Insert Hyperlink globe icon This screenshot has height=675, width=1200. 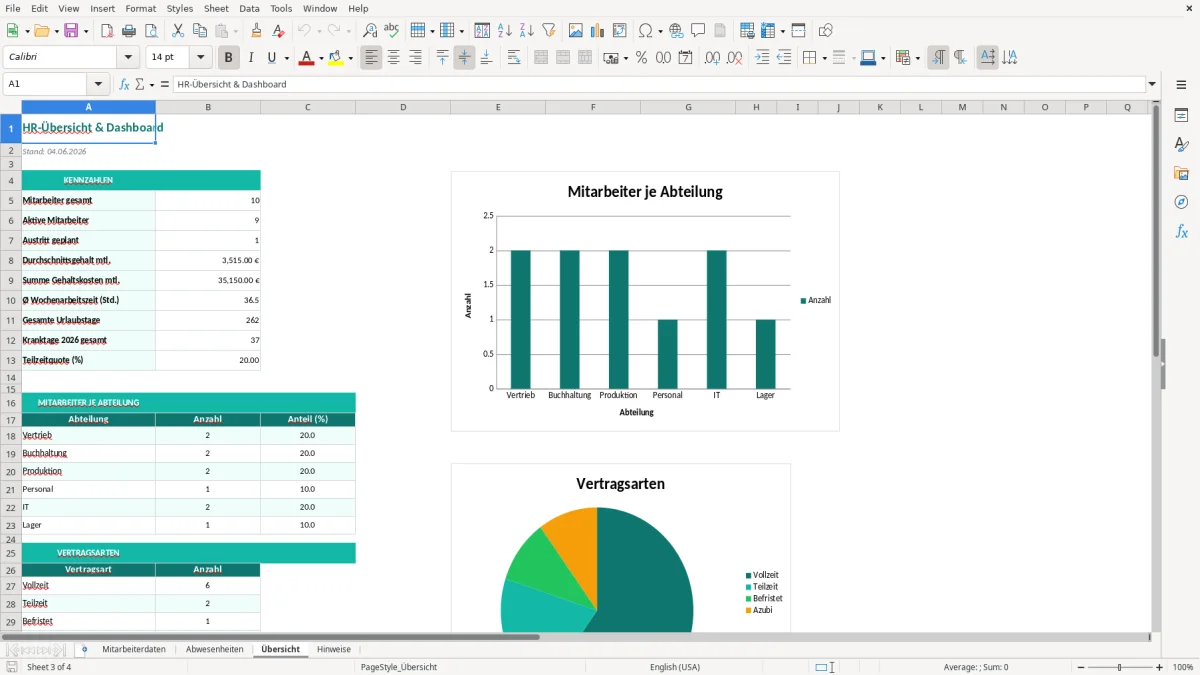676,31
